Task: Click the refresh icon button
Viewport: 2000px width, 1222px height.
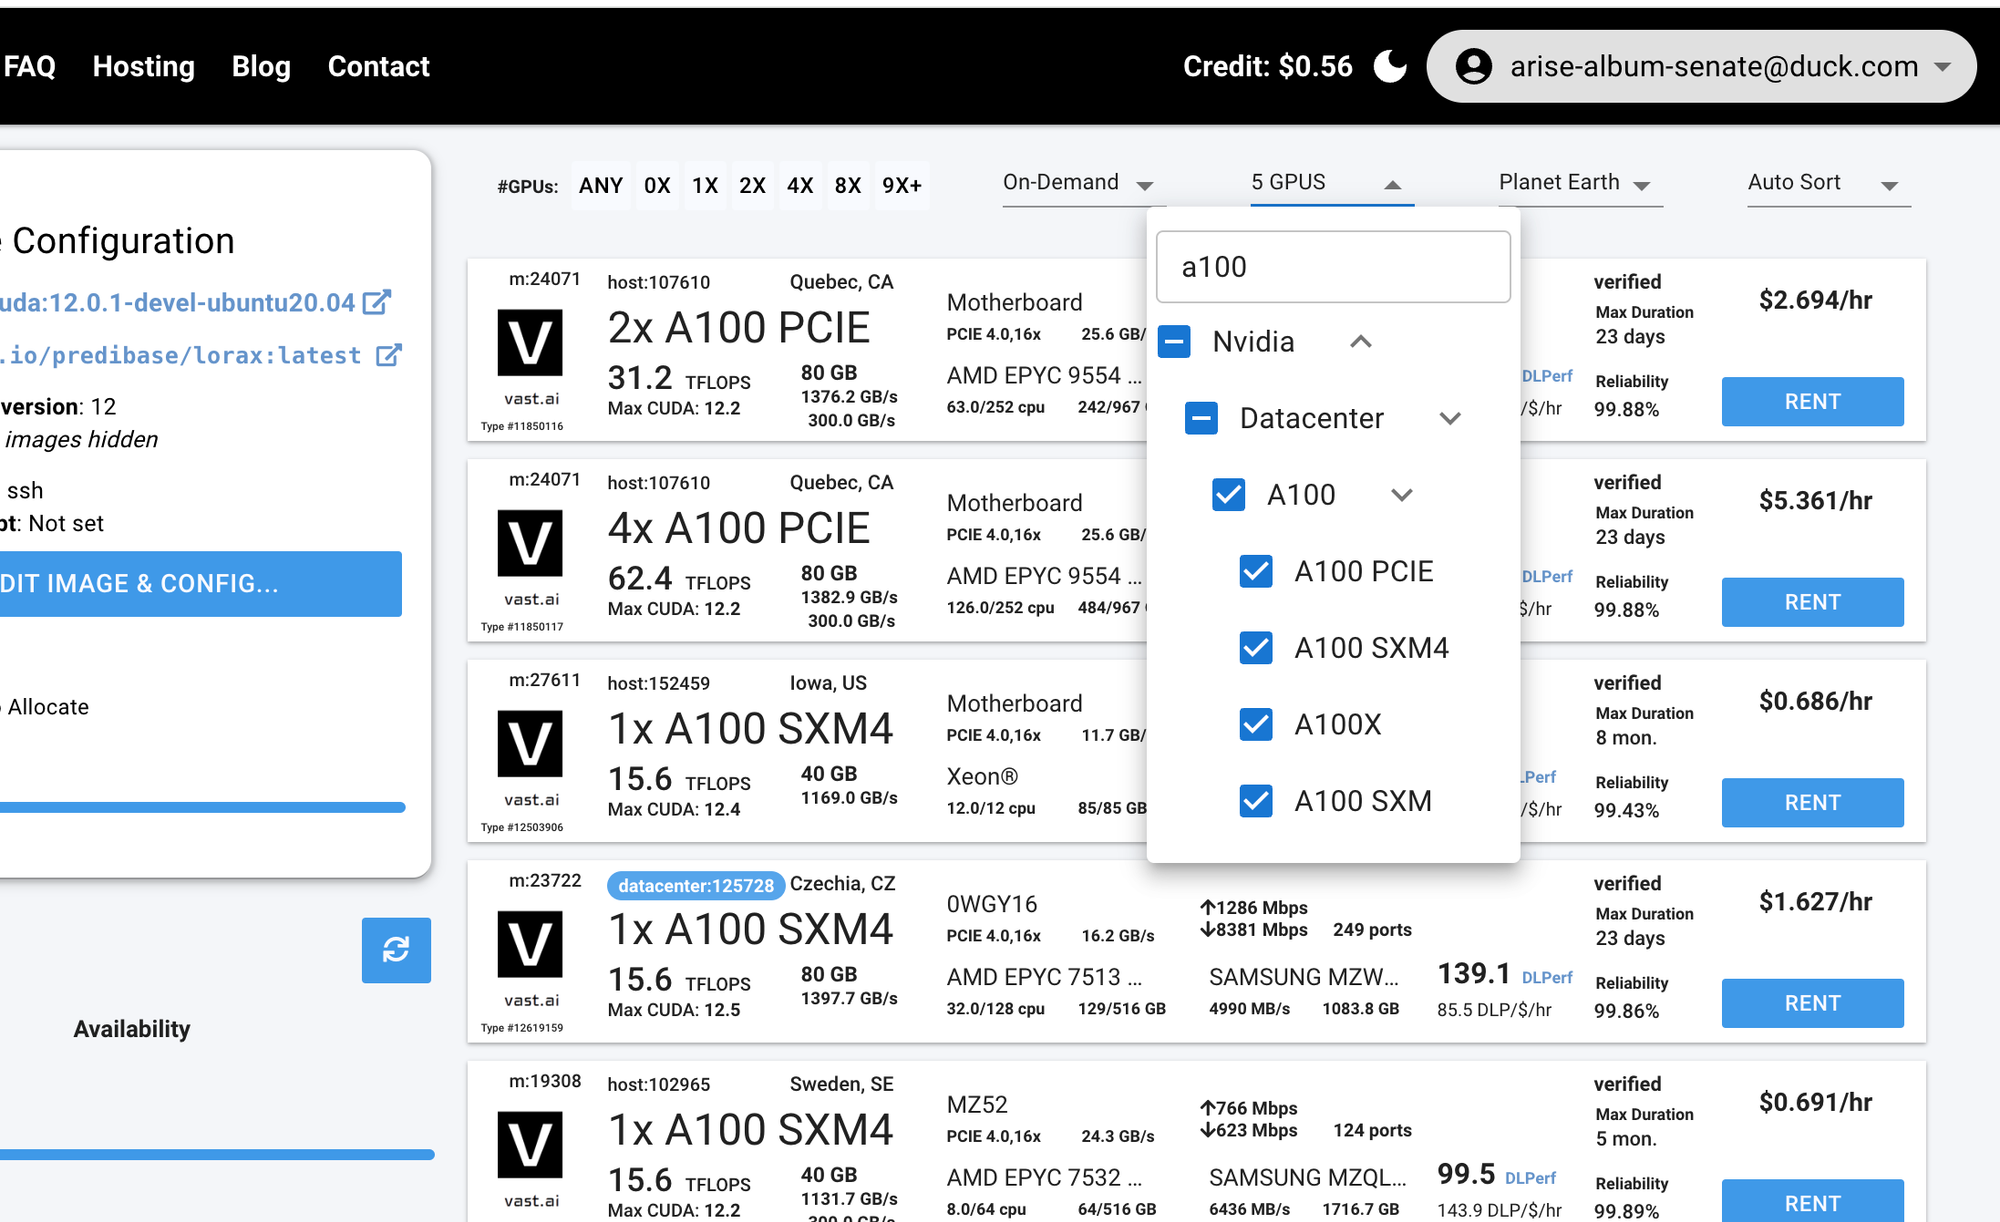Action: (x=396, y=949)
